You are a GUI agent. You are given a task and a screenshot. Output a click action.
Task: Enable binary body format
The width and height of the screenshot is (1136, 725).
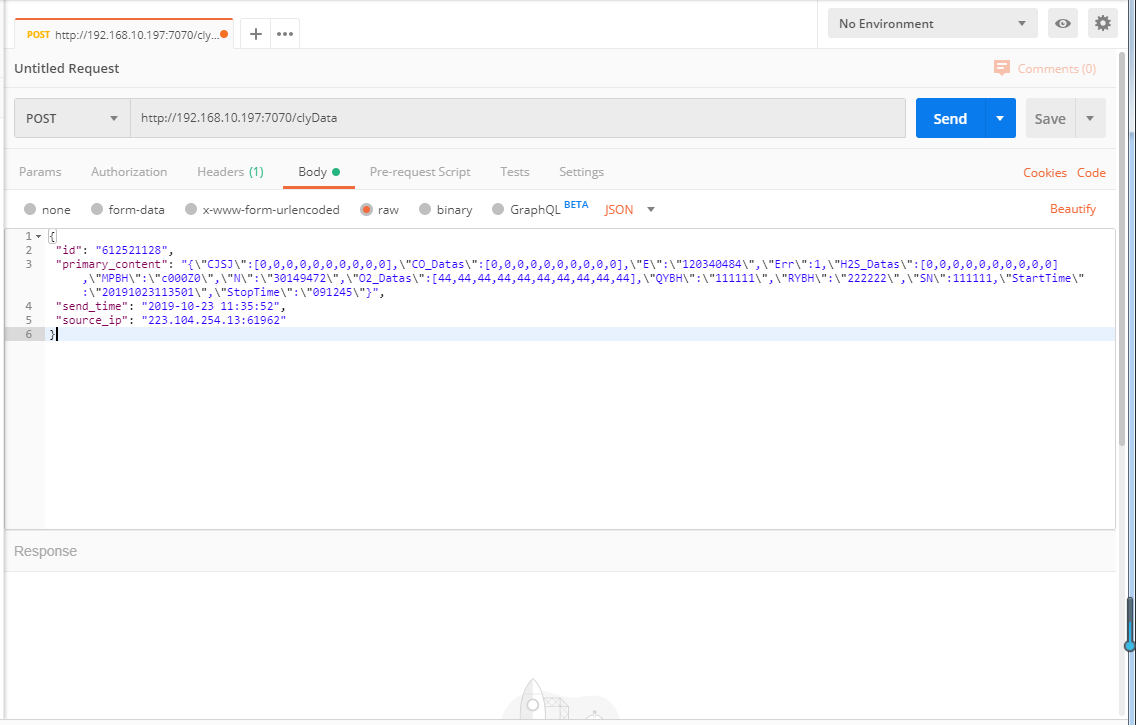[x=445, y=209]
